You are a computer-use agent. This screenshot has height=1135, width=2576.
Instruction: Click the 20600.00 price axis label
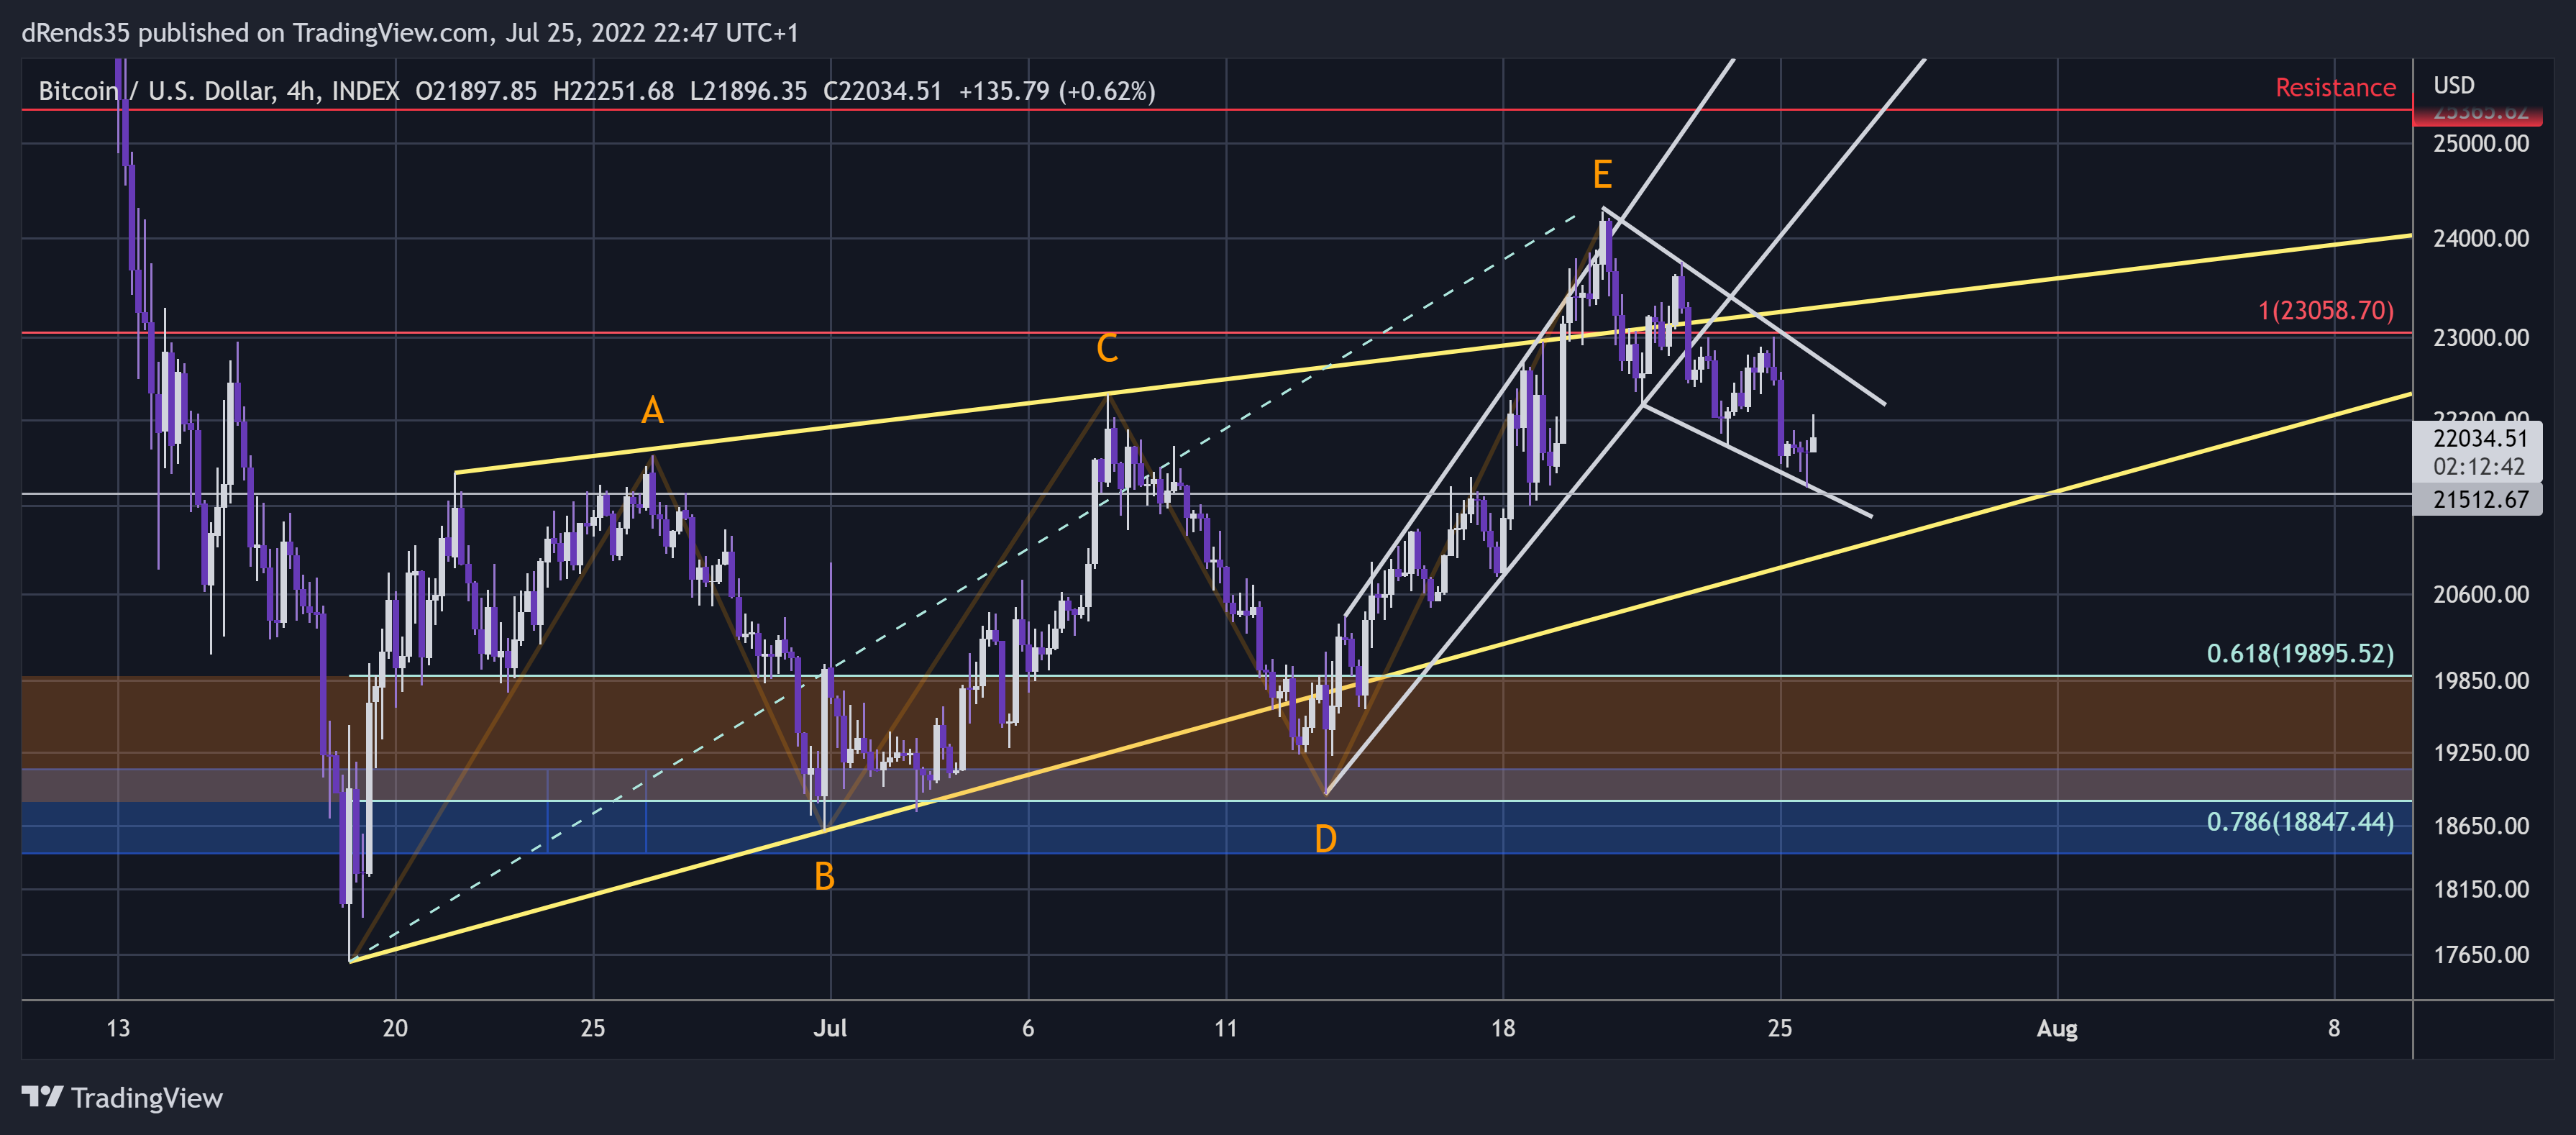point(2481,594)
